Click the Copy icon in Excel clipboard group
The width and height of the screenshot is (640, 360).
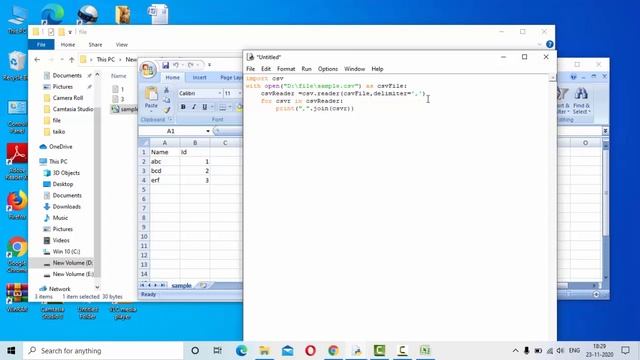tap(166, 100)
